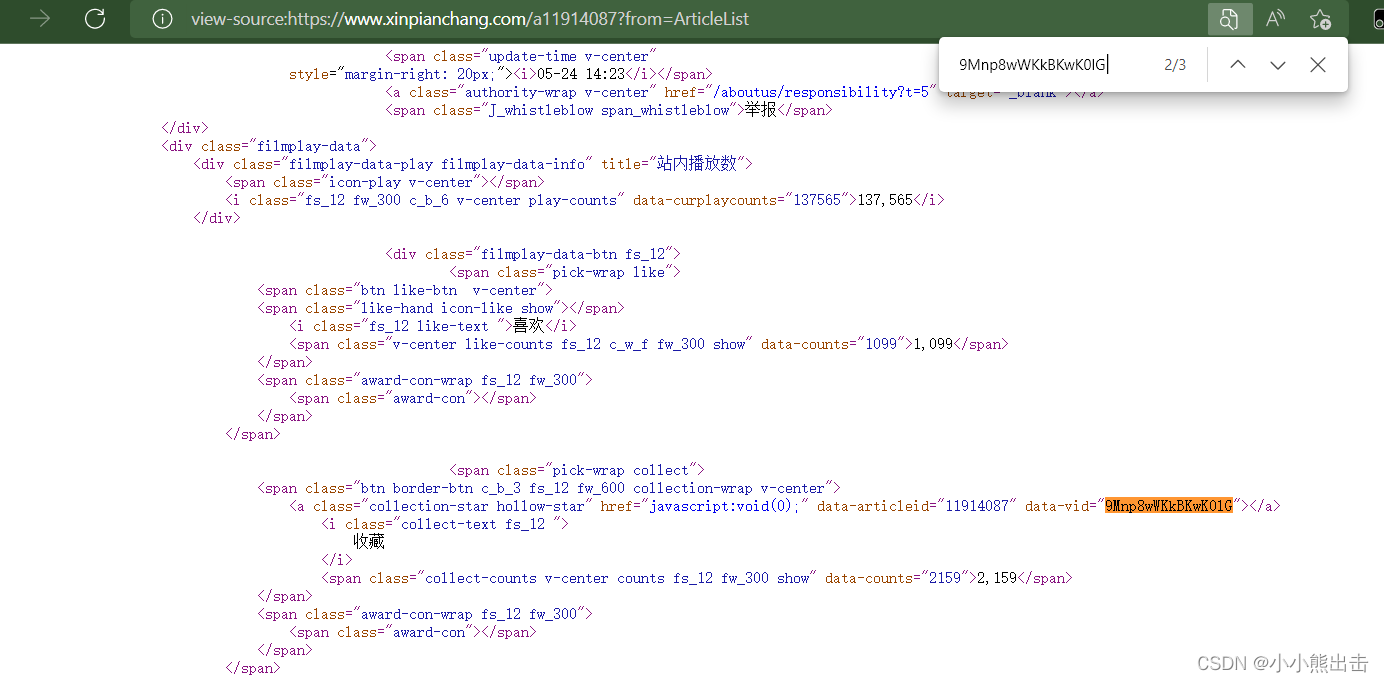1384x683 pixels.
Task: Select the collect count text 2,159
Action: pos(997,578)
